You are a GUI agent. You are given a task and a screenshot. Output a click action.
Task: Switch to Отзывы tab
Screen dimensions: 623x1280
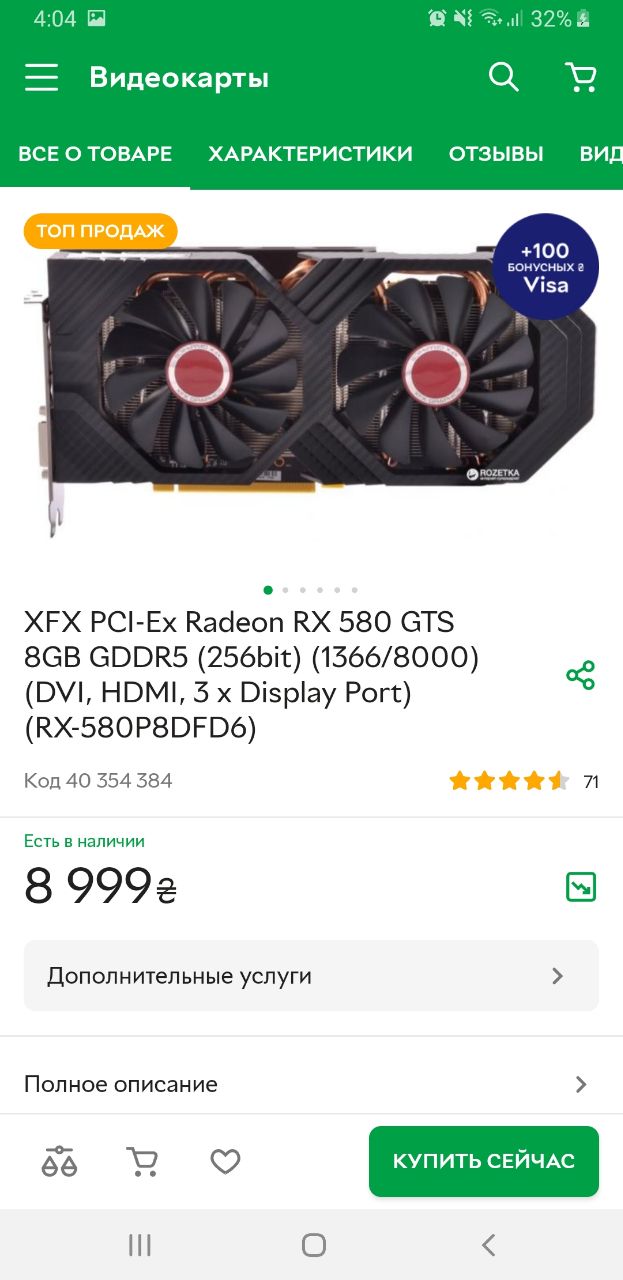coord(496,154)
